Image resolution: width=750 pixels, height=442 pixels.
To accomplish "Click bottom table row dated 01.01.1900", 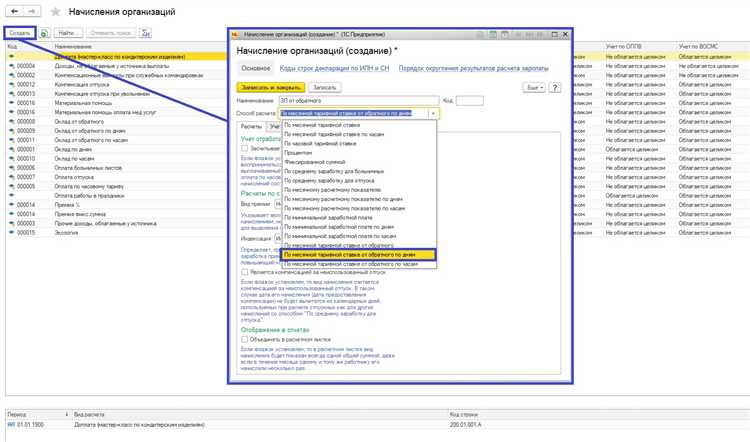I will 378,425.
